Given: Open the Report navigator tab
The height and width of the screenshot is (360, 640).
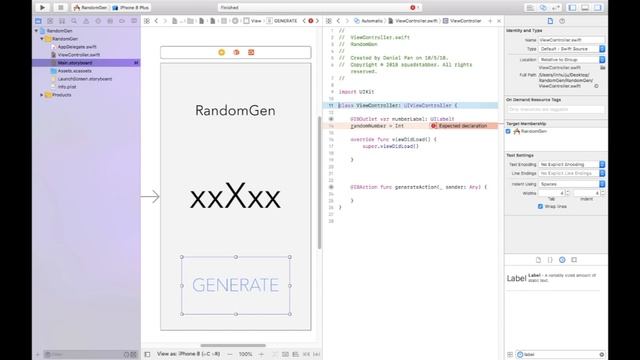Looking at the screenshot, I should (134, 21).
